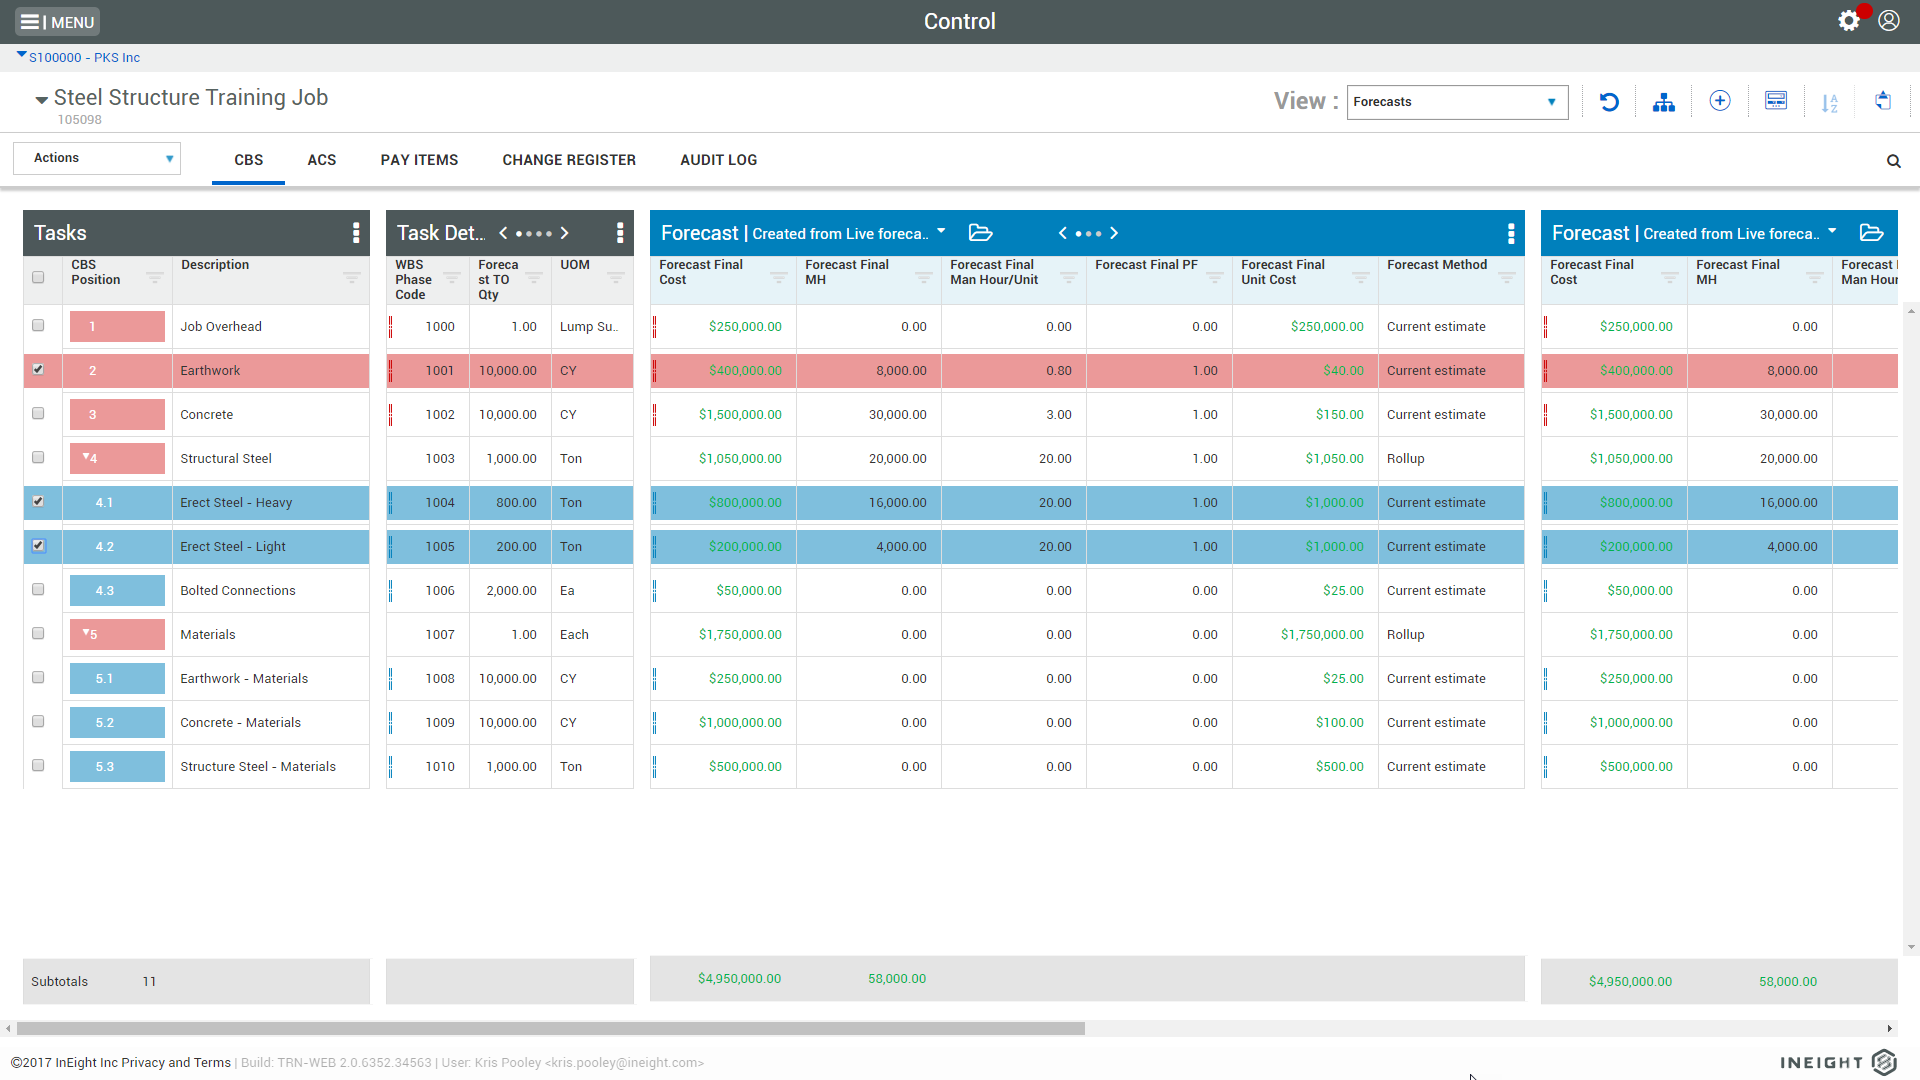1920x1080 pixels.
Task: Uncheck the Earthwork row checkbox
Action: click(x=38, y=370)
